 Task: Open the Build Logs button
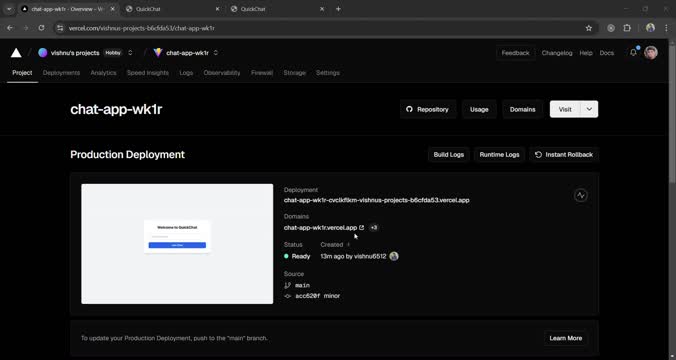click(x=448, y=154)
